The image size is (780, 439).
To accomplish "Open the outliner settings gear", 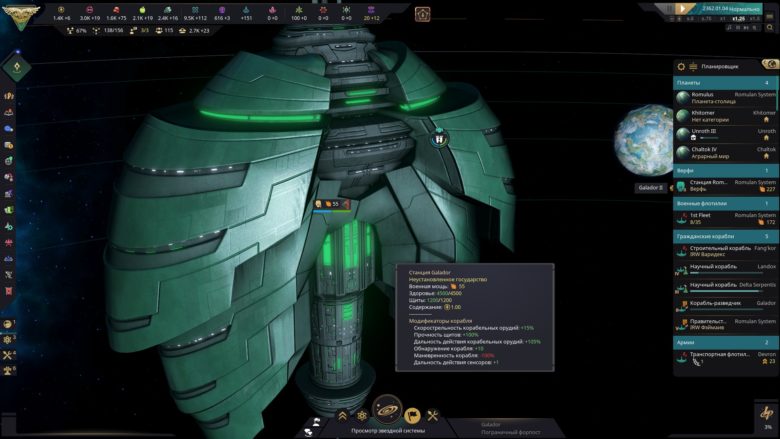I will (681, 66).
